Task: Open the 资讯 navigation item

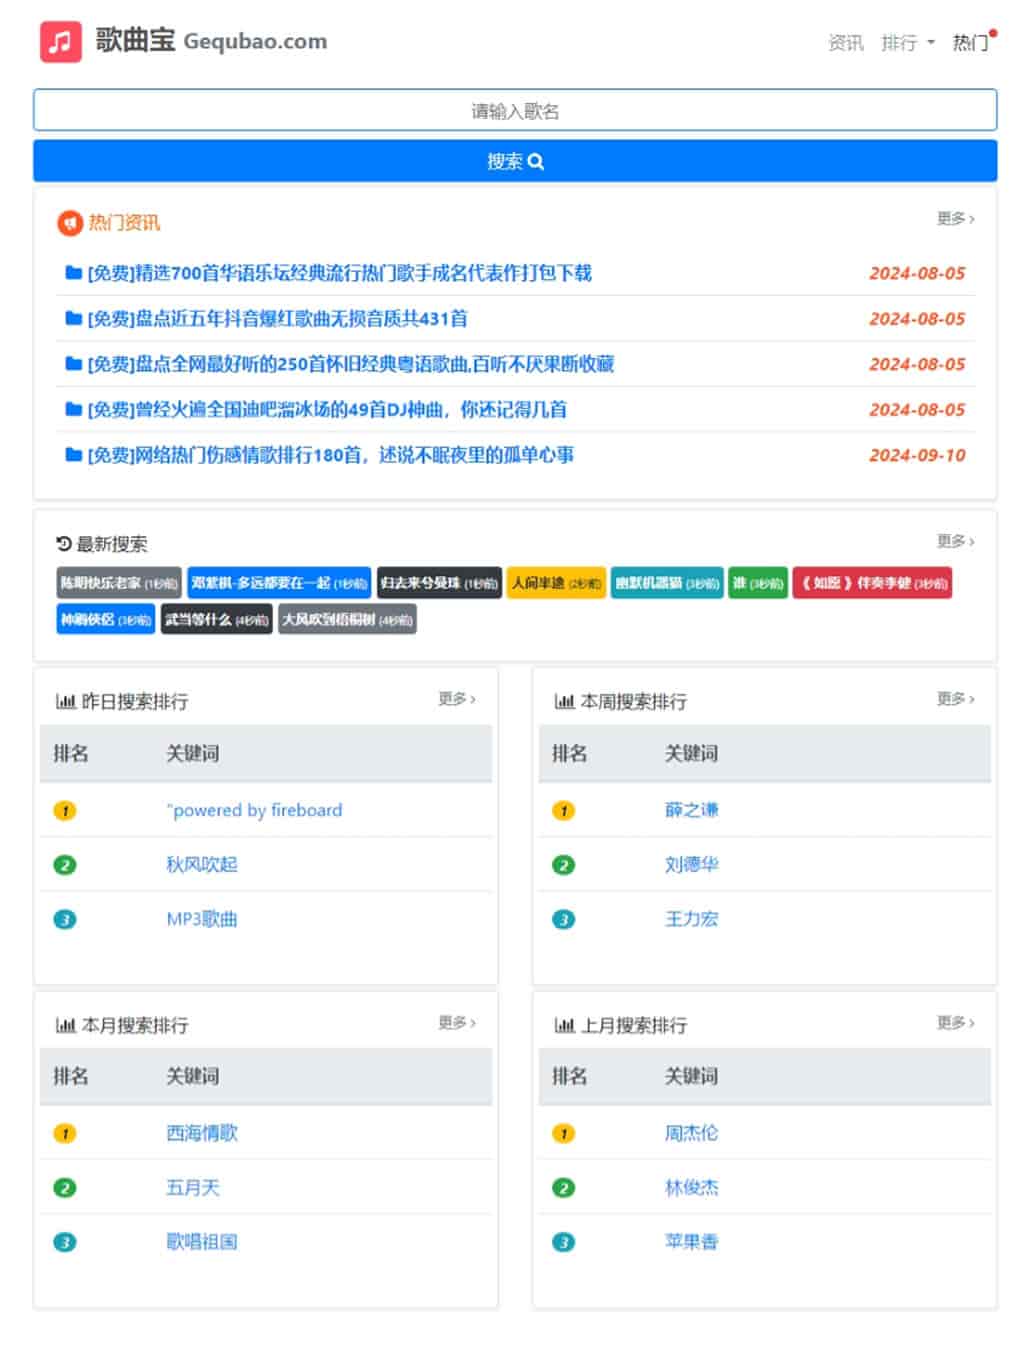Action: point(845,43)
